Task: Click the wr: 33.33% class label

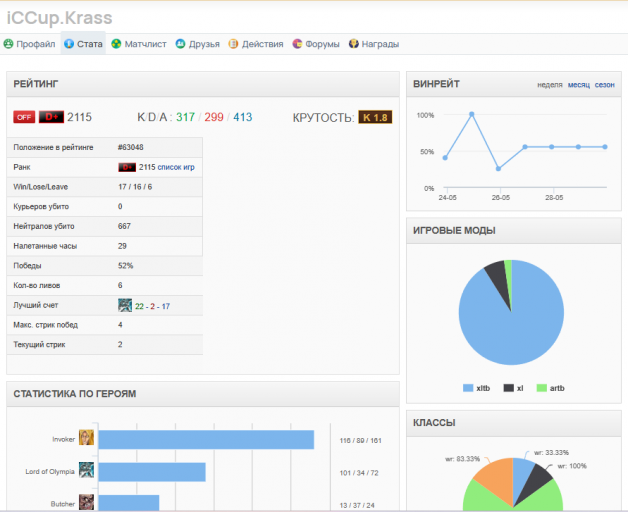Action: pos(551,452)
